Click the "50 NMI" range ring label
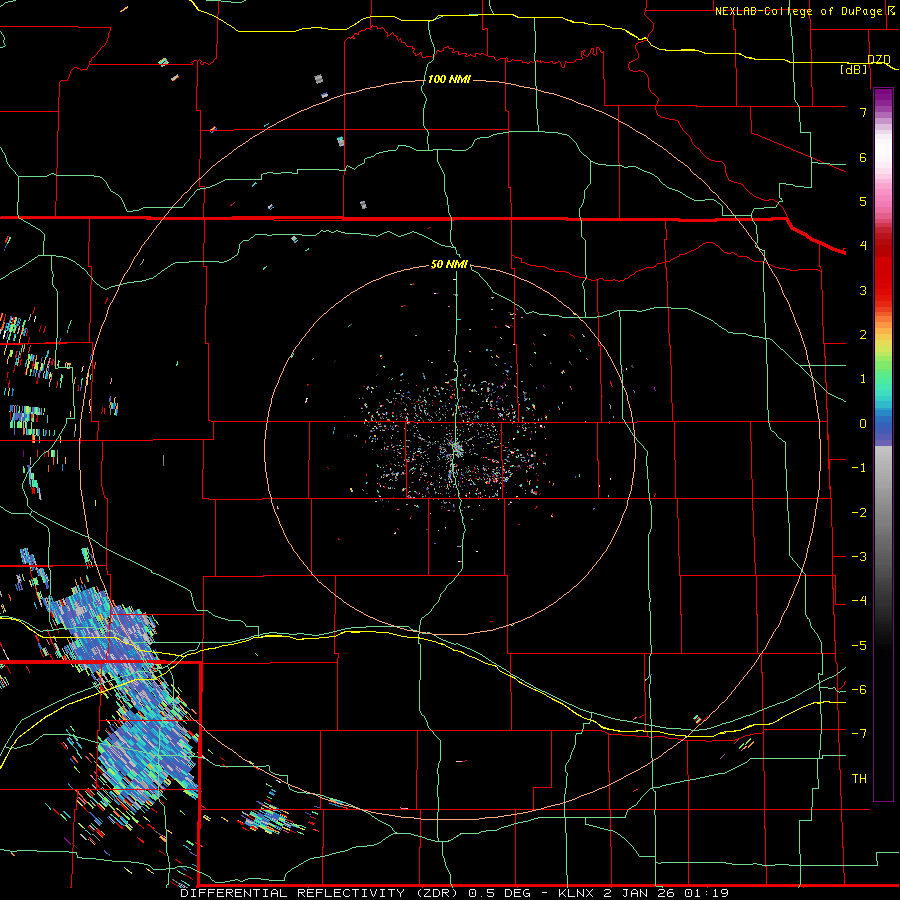This screenshot has height=900, width=900. click(449, 264)
